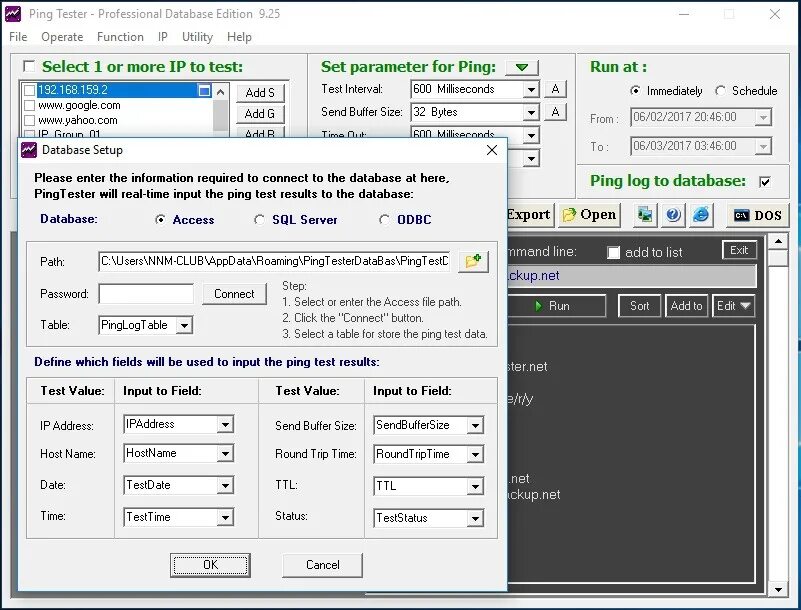
Task: Open the Function menu
Action: pos(120,37)
